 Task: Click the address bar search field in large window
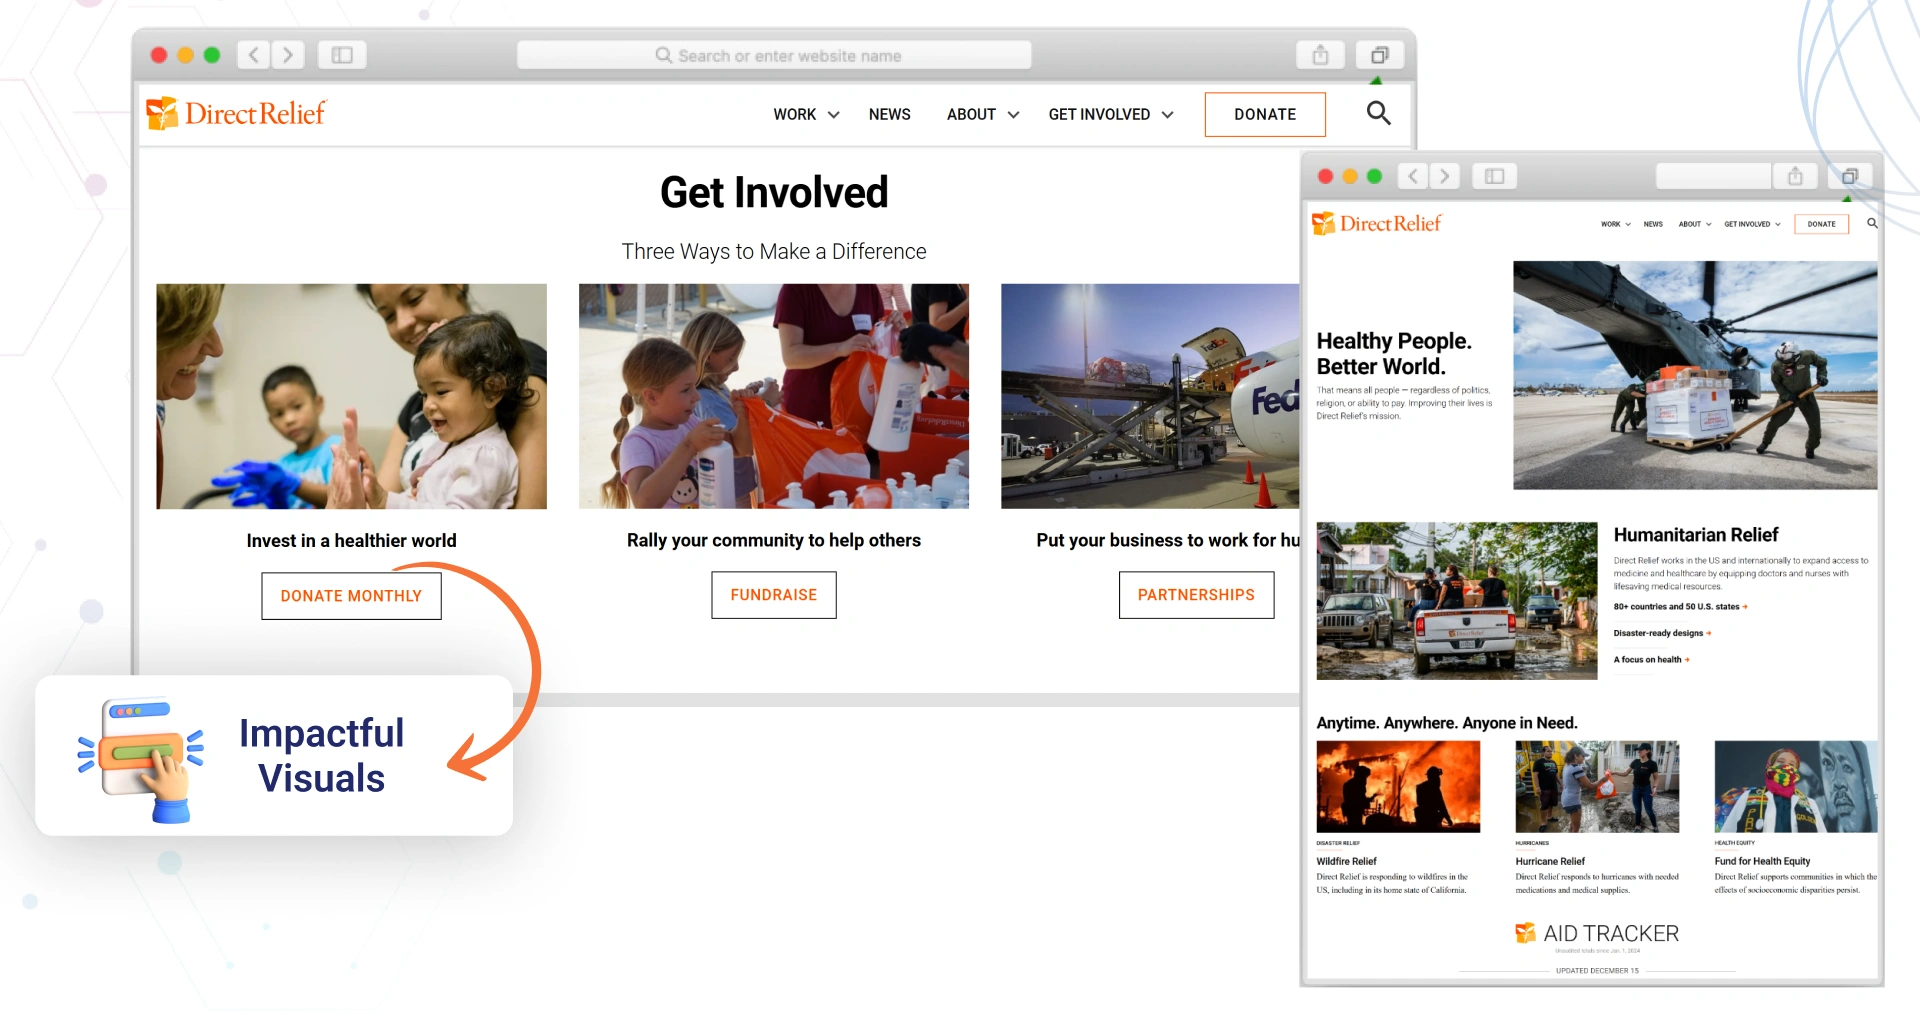774,55
